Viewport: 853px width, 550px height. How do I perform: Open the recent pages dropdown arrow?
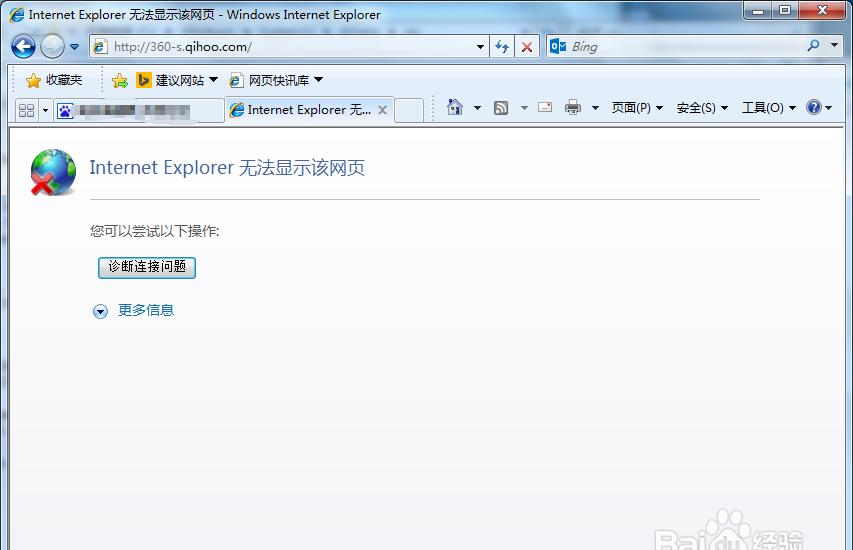(x=75, y=47)
